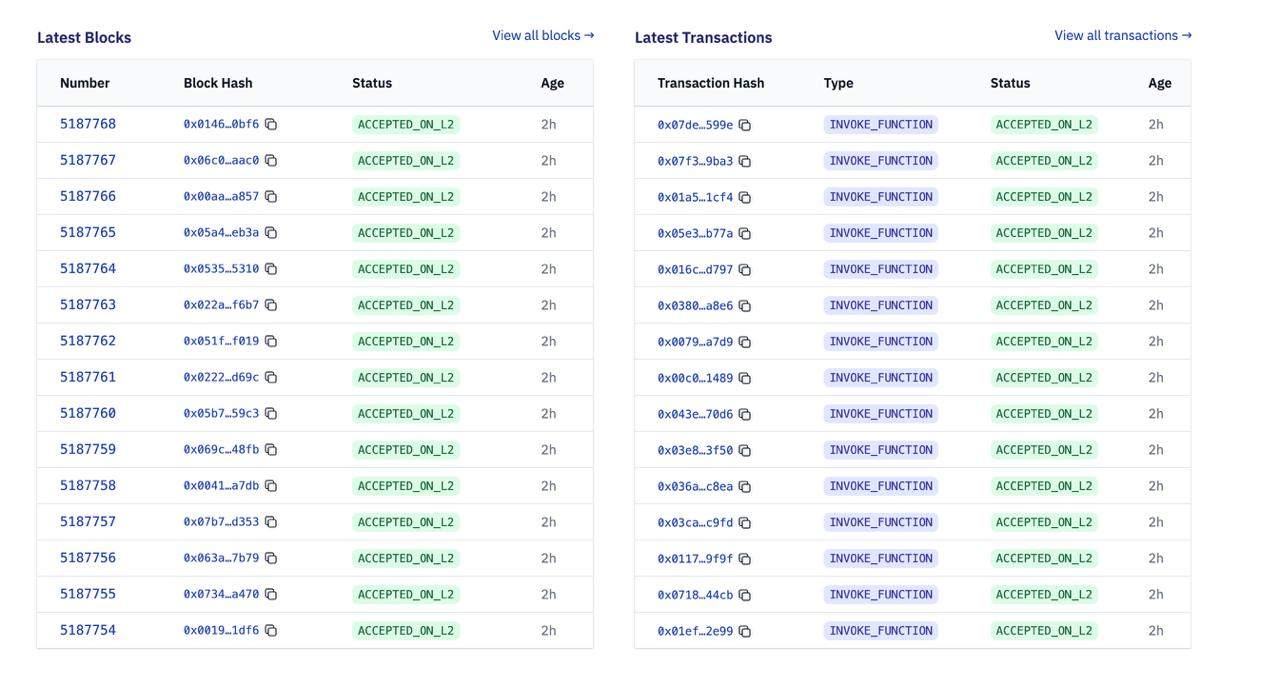Open transaction hash 0x0079…a7d9
The image size is (1280, 687).
(x=695, y=342)
